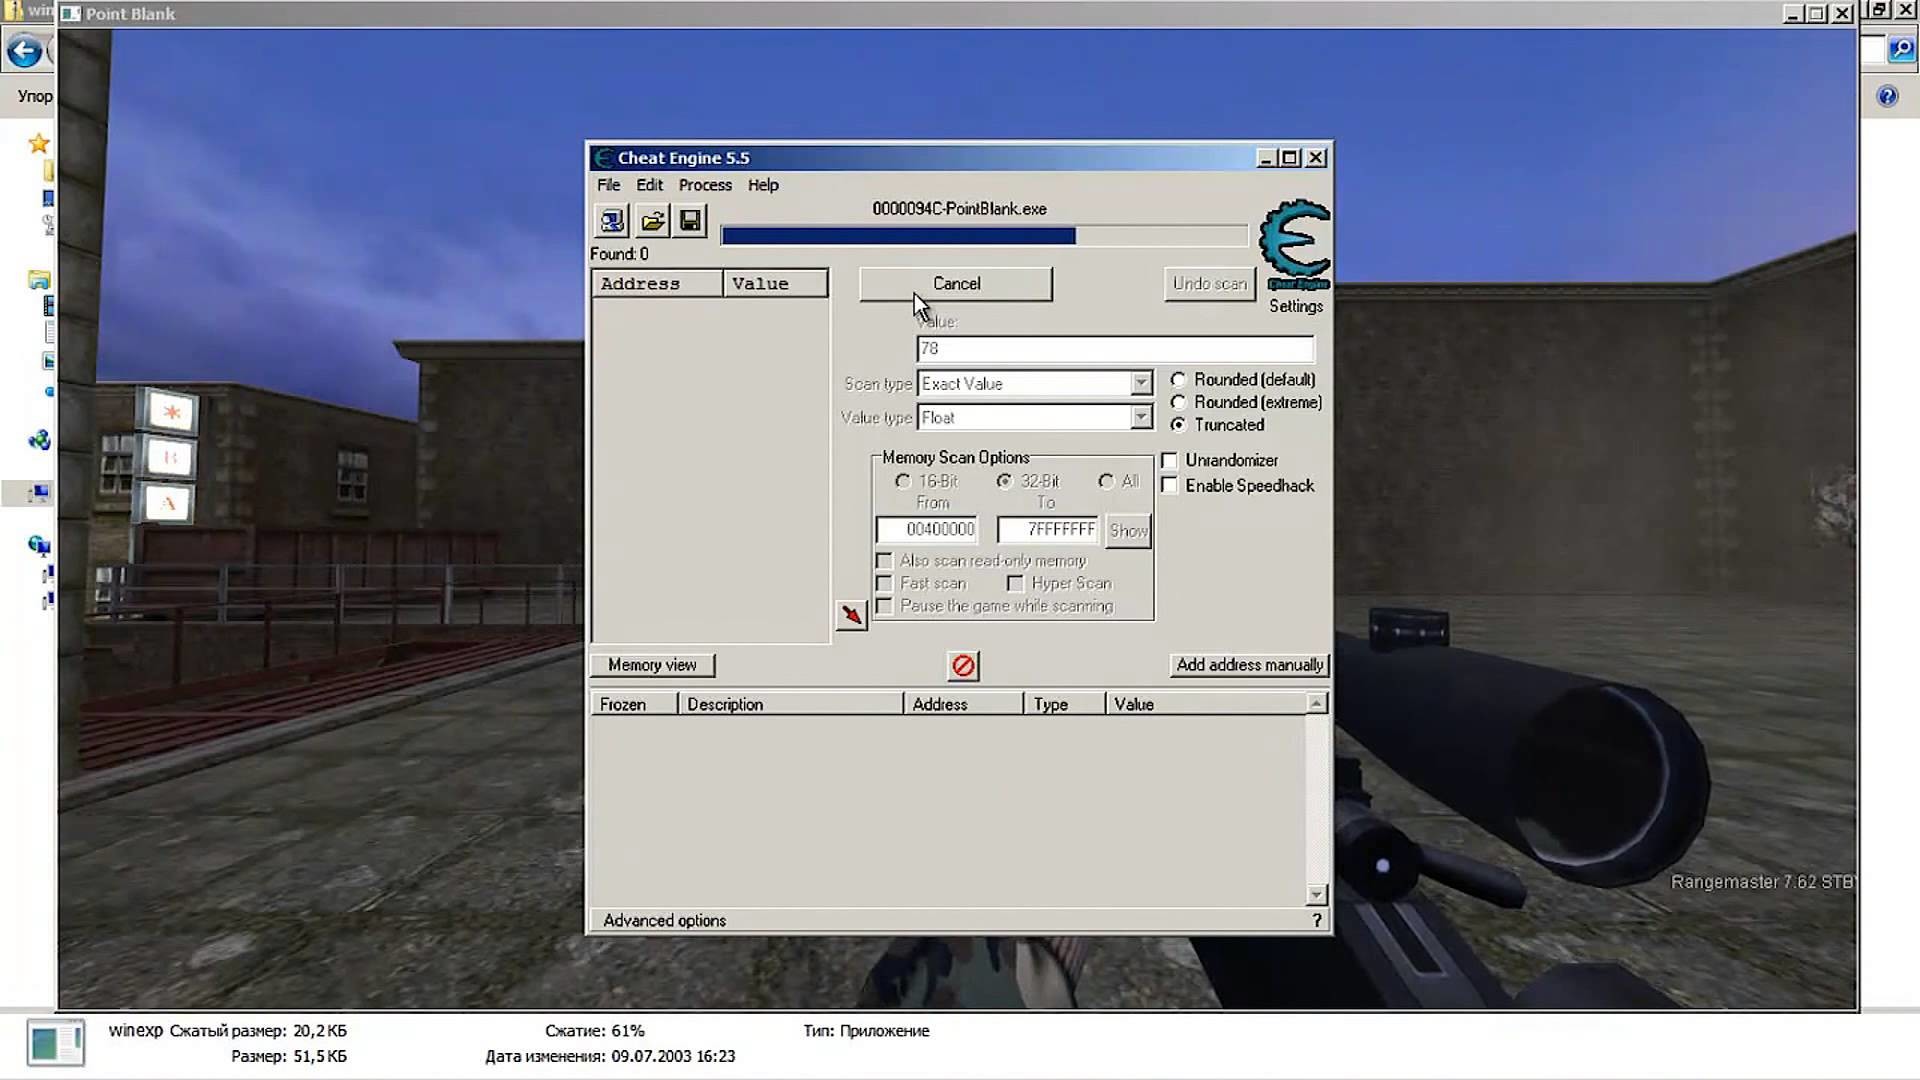Screen dimensions: 1920x1080
Task: Cancel the running scan
Action: point(956,284)
